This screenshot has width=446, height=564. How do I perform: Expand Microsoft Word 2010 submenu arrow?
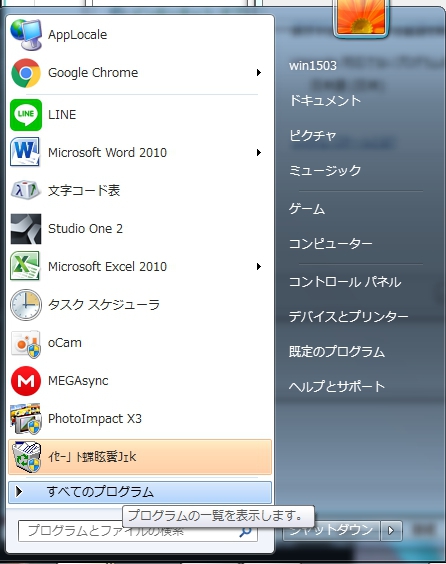coord(259,153)
